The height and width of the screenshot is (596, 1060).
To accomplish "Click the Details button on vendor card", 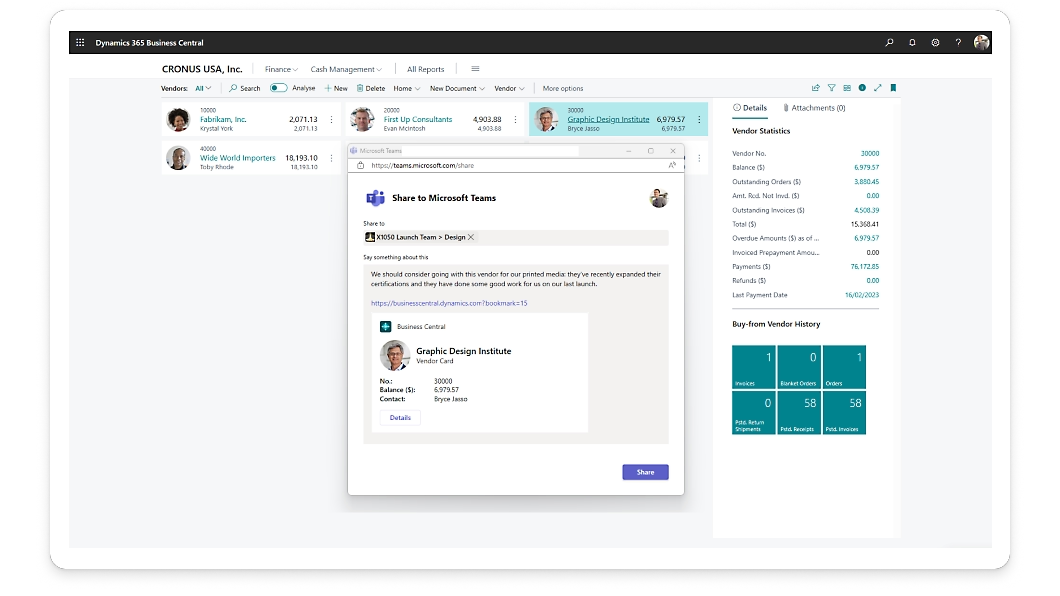I will pyautogui.click(x=400, y=418).
